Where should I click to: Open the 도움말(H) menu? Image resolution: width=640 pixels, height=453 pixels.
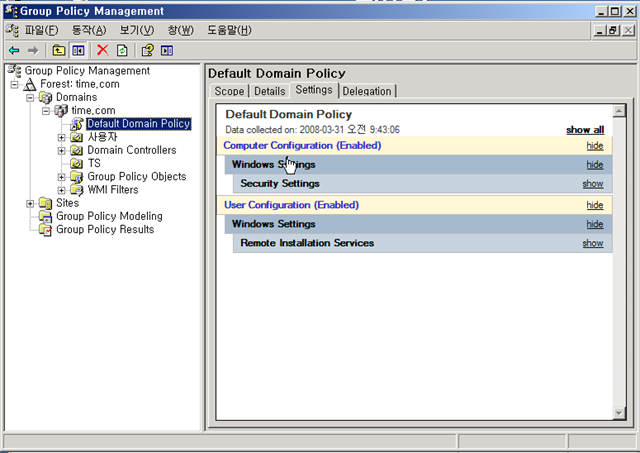(229, 30)
